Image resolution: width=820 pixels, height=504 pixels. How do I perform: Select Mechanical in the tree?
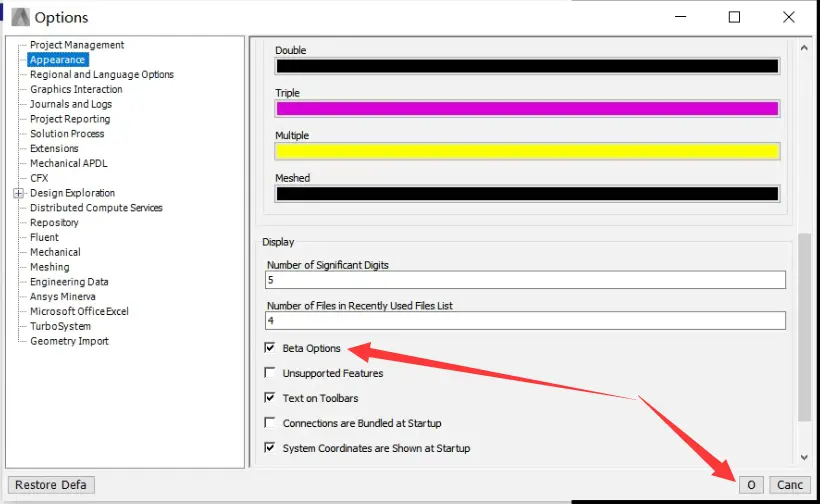55,252
